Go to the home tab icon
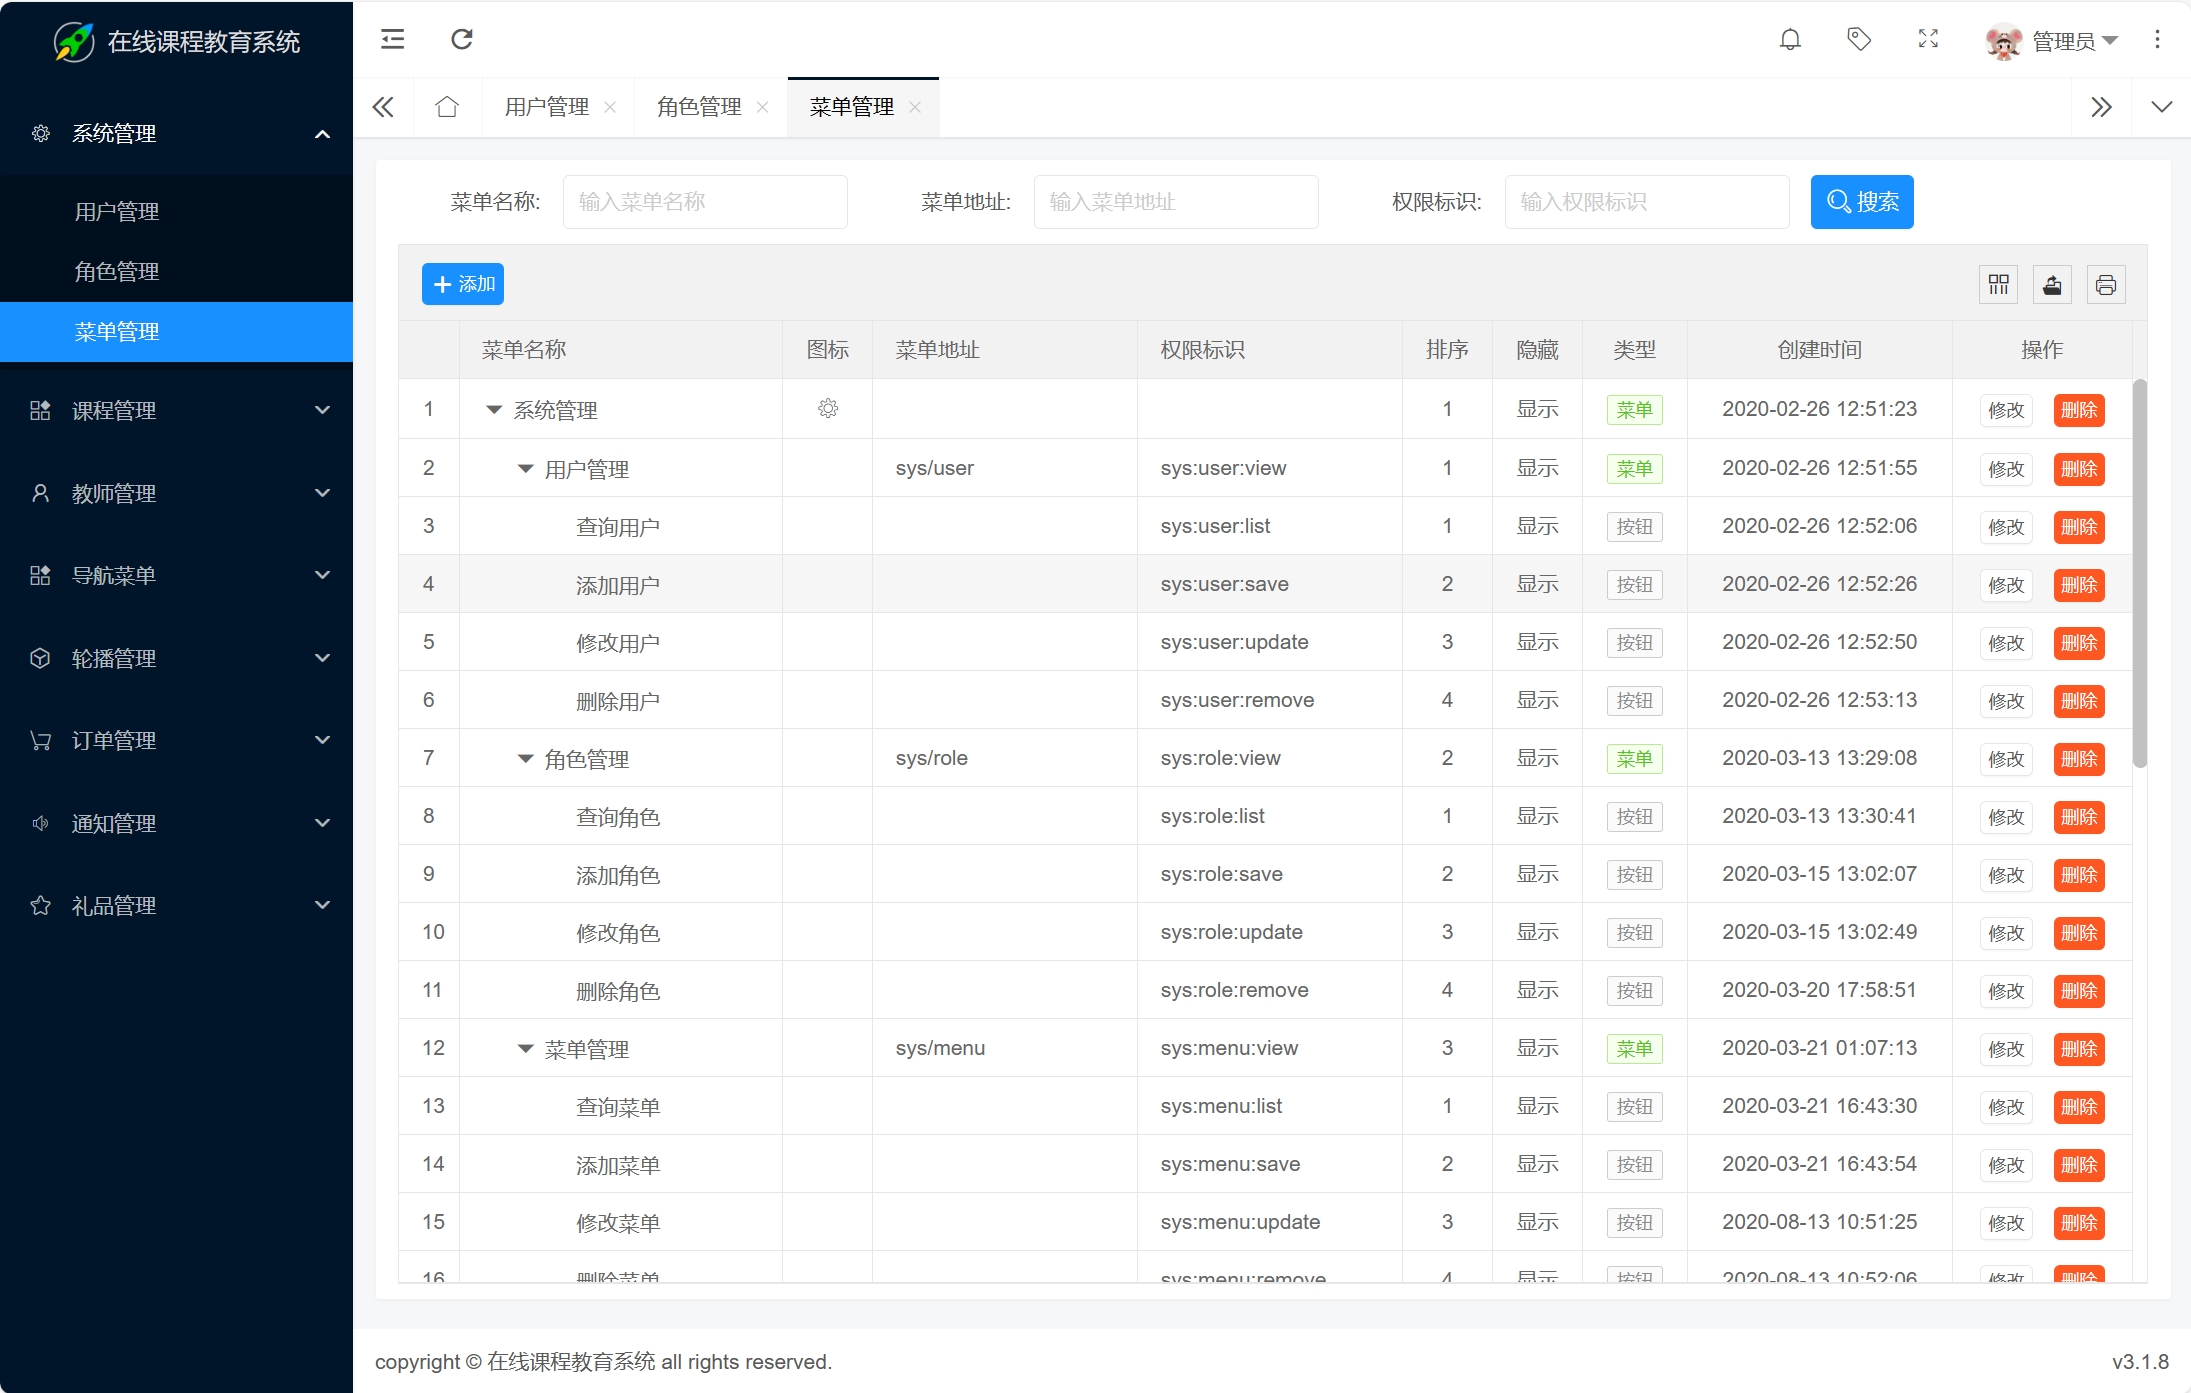Screen dimensions: 2191x1393 point(447,107)
